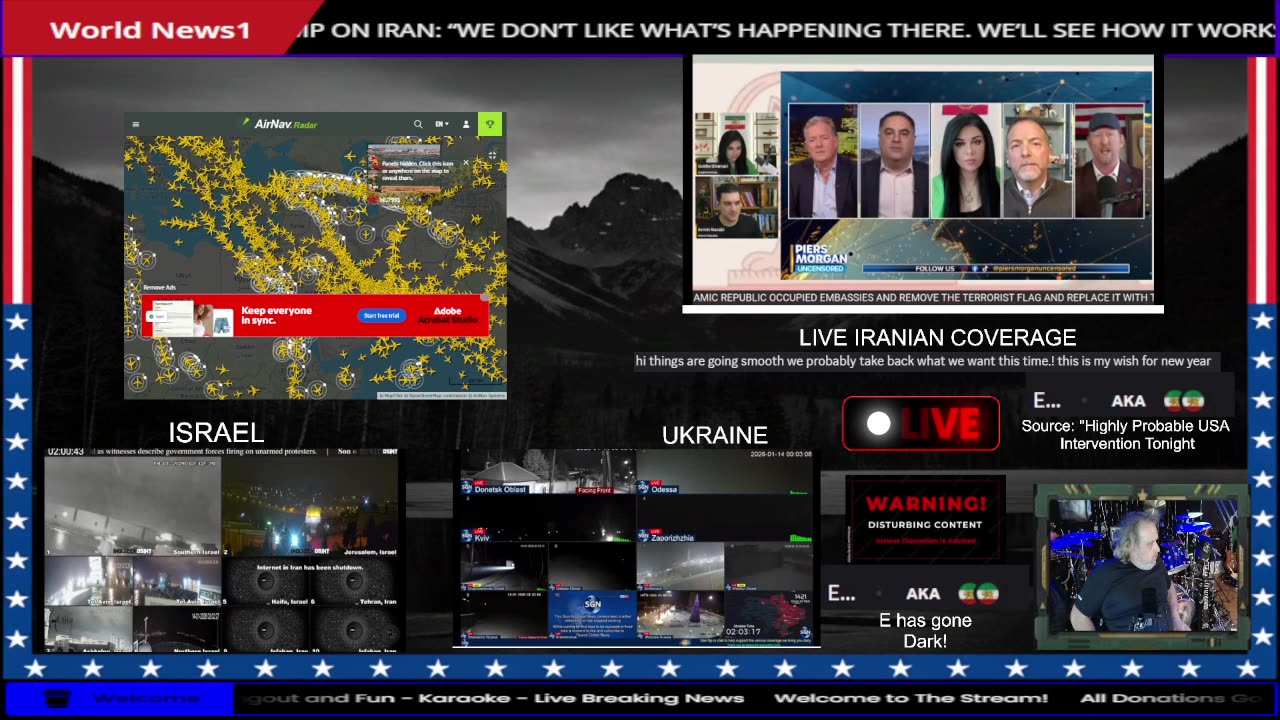Click the ad preview thumbnail with shorts image

coord(190,320)
